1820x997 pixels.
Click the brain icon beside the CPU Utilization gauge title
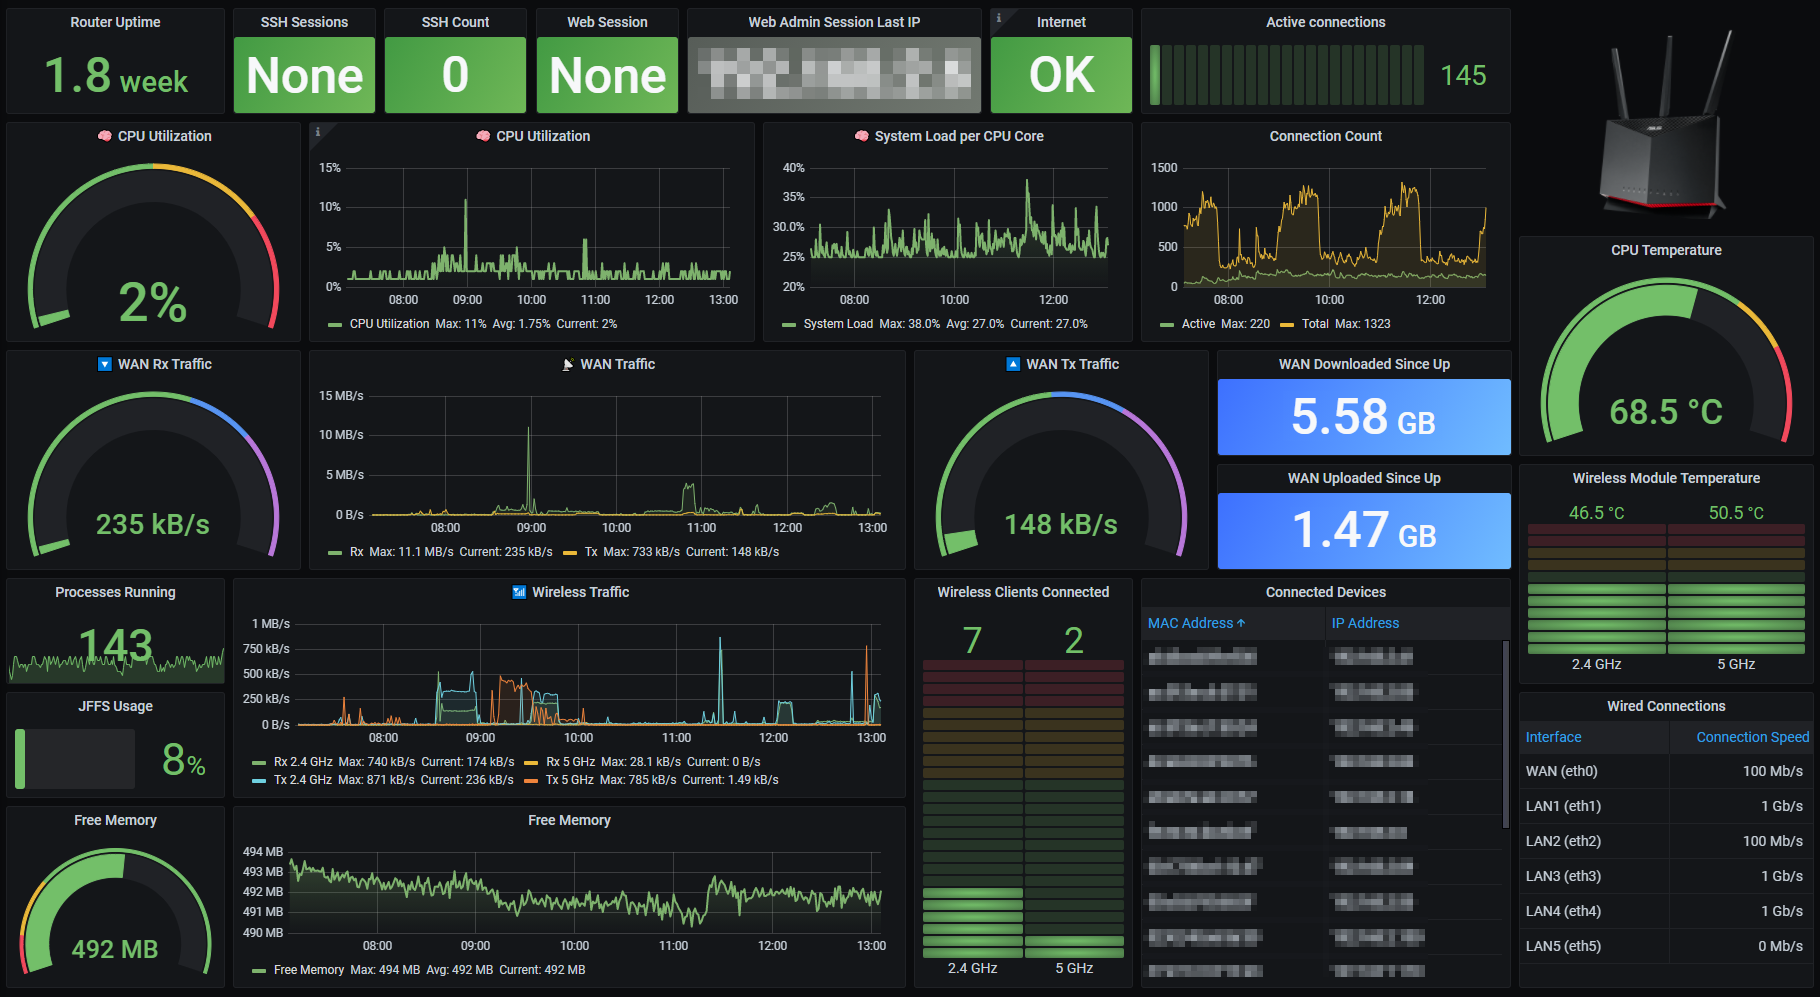[x=104, y=136]
